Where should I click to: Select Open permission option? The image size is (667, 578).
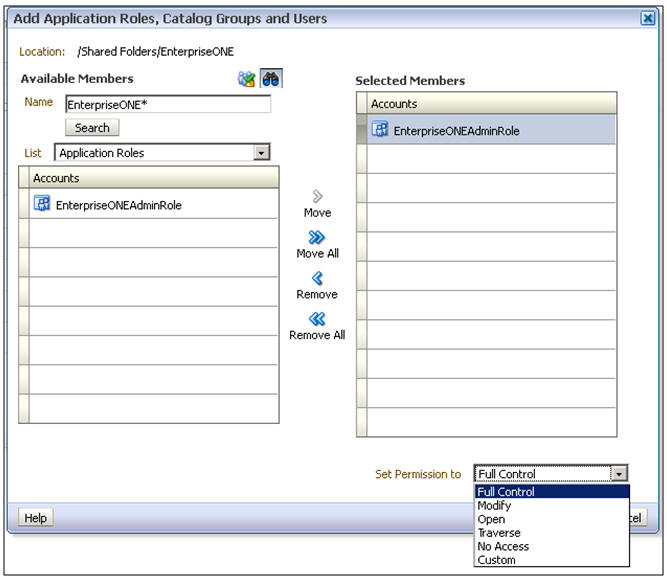(552, 519)
